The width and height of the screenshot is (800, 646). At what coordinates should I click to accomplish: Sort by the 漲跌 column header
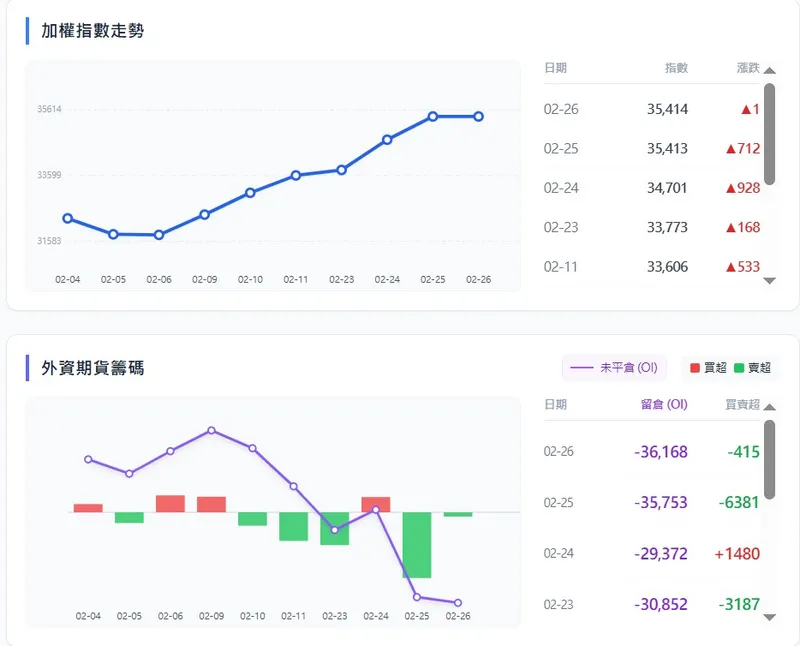click(747, 68)
